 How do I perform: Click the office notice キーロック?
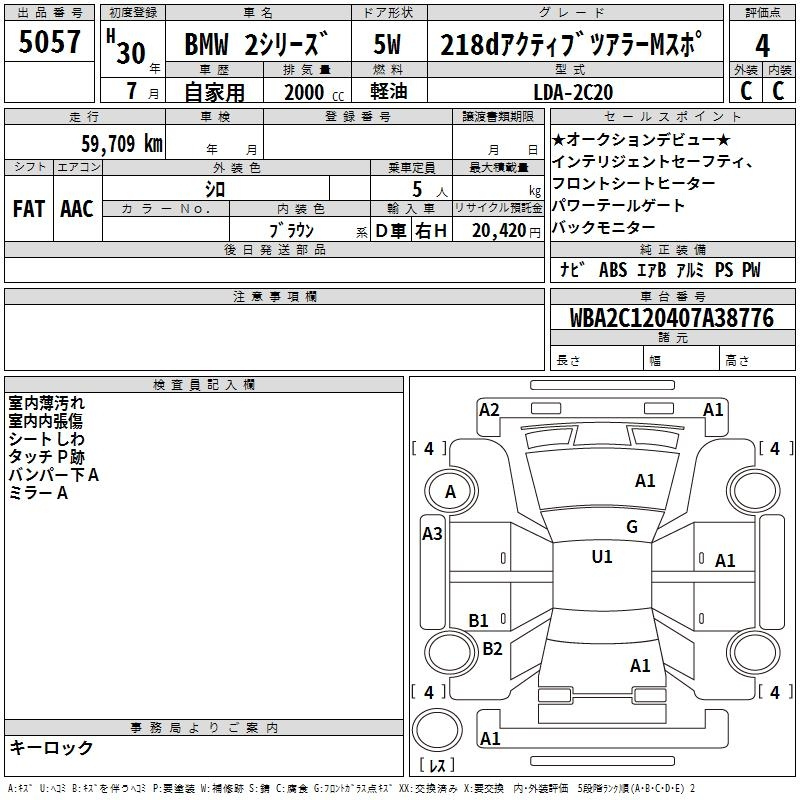coord(52,747)
